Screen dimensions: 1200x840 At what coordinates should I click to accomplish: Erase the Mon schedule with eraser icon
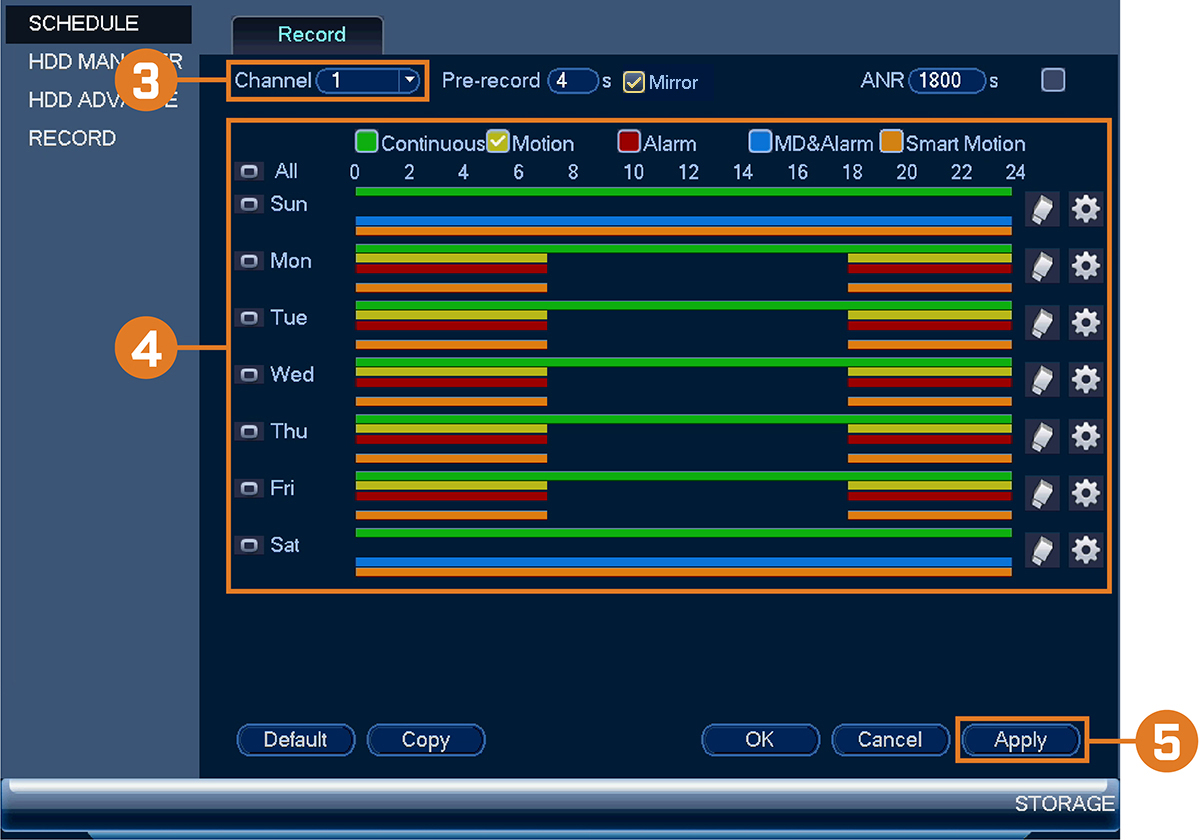pos(1041,266)
